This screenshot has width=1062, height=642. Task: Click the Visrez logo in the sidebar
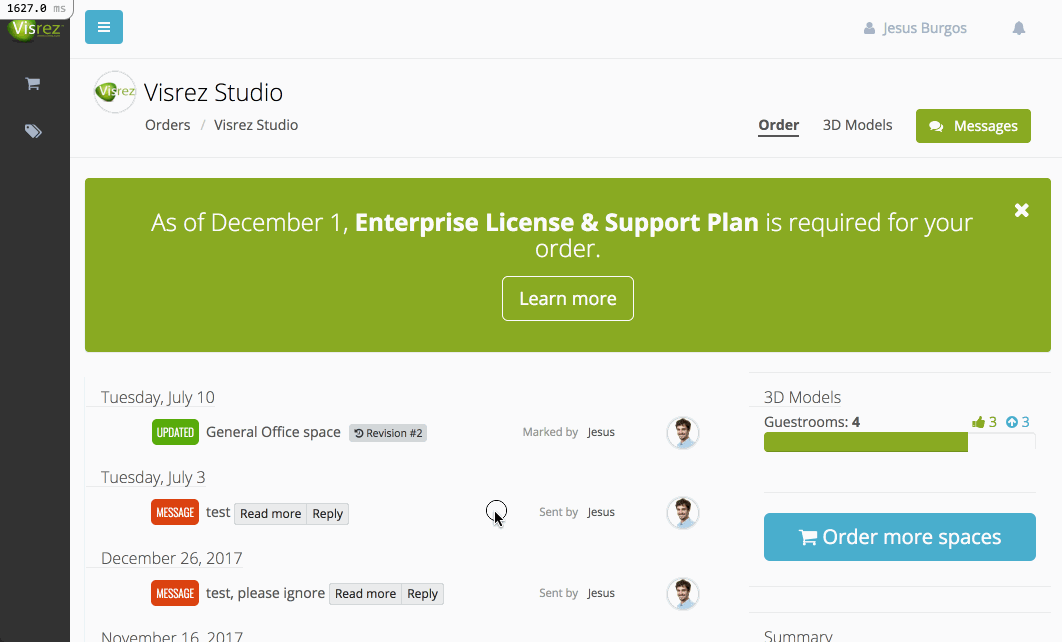[x=36, y=29]
